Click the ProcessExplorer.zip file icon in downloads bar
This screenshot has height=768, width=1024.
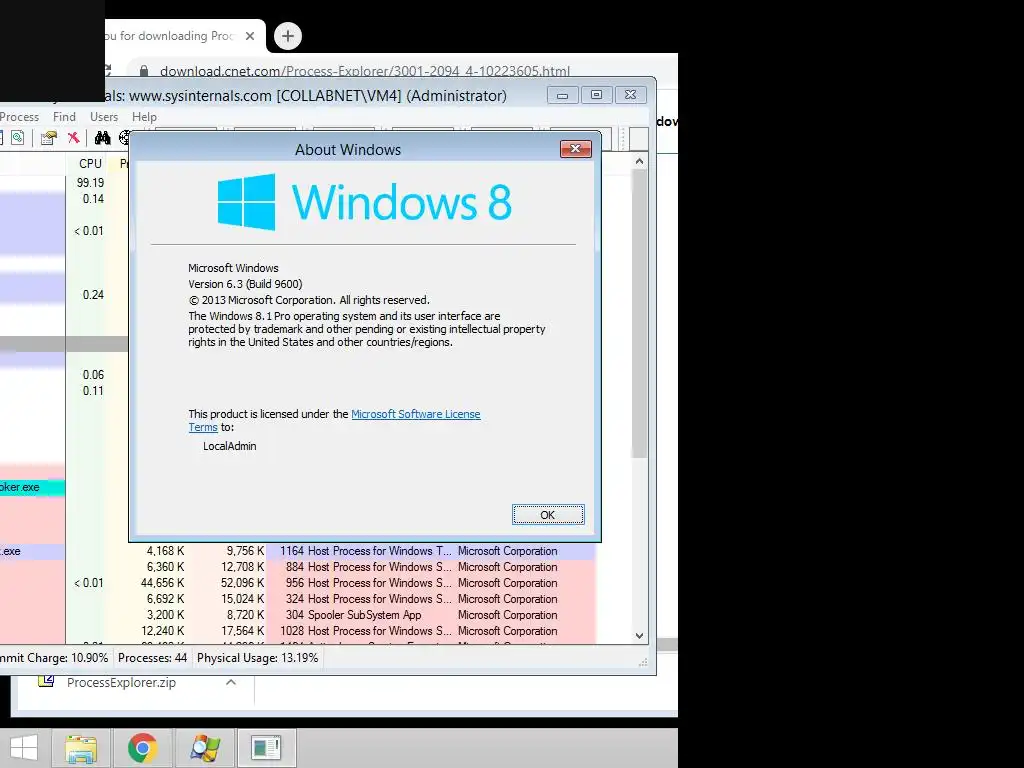46,682
